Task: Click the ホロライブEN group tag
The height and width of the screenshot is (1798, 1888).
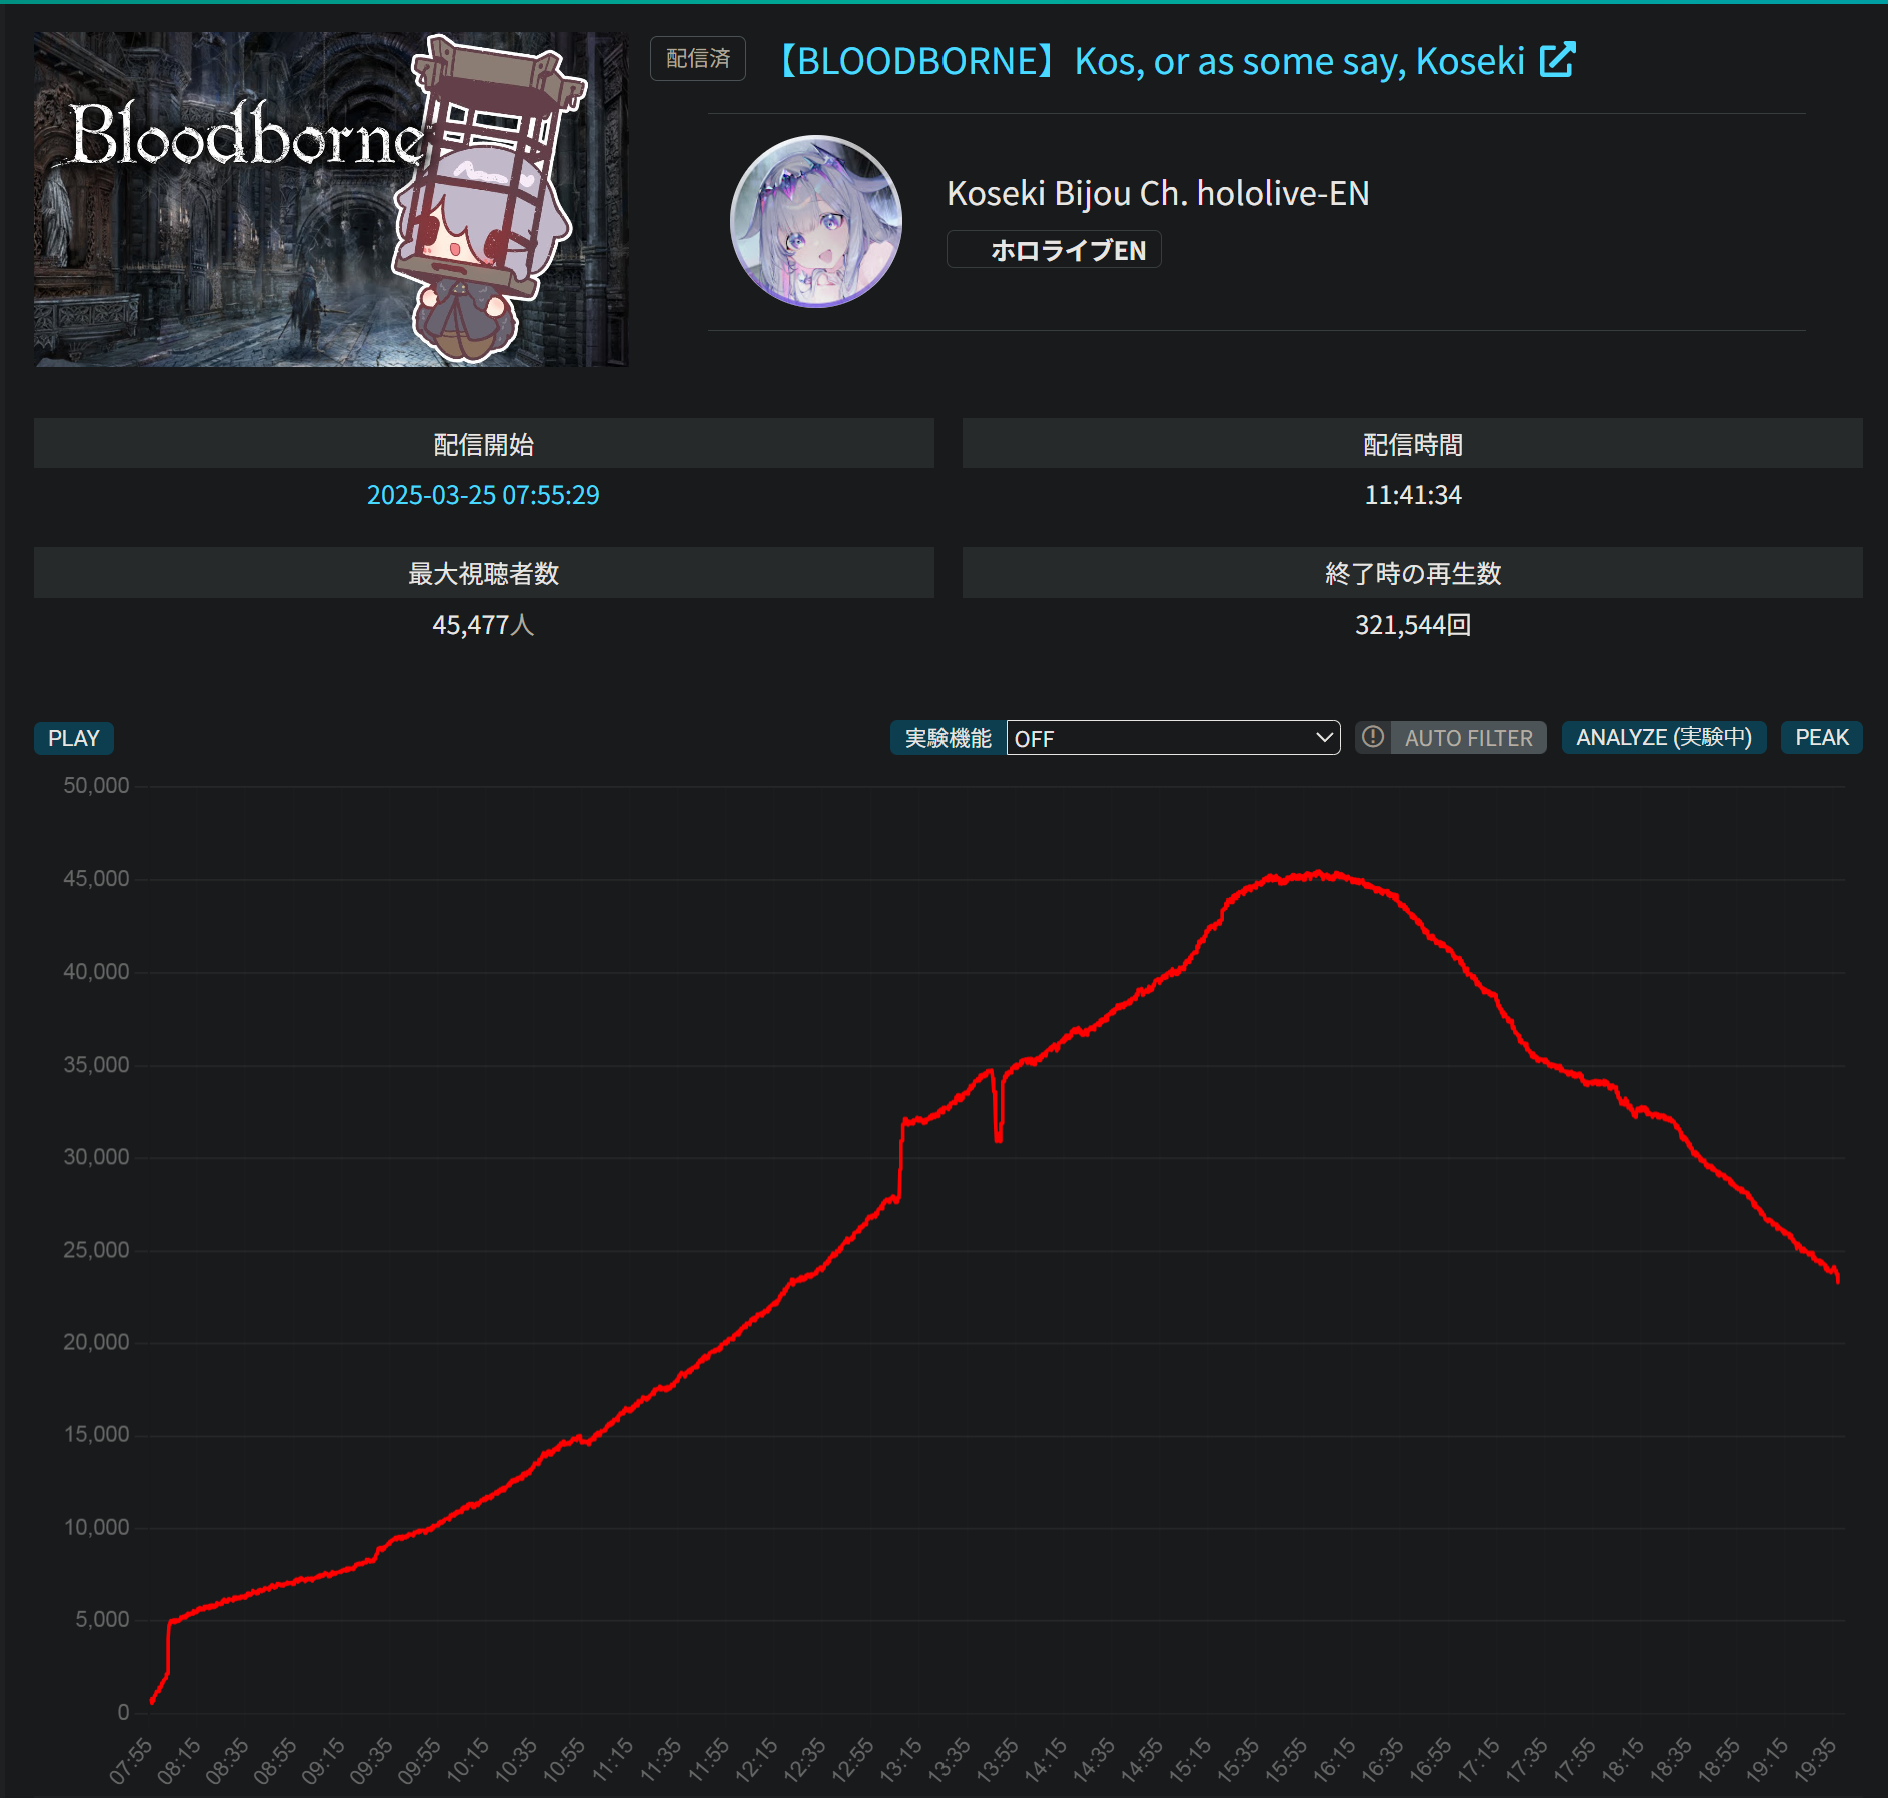Action: click(x=1054, y=250)
